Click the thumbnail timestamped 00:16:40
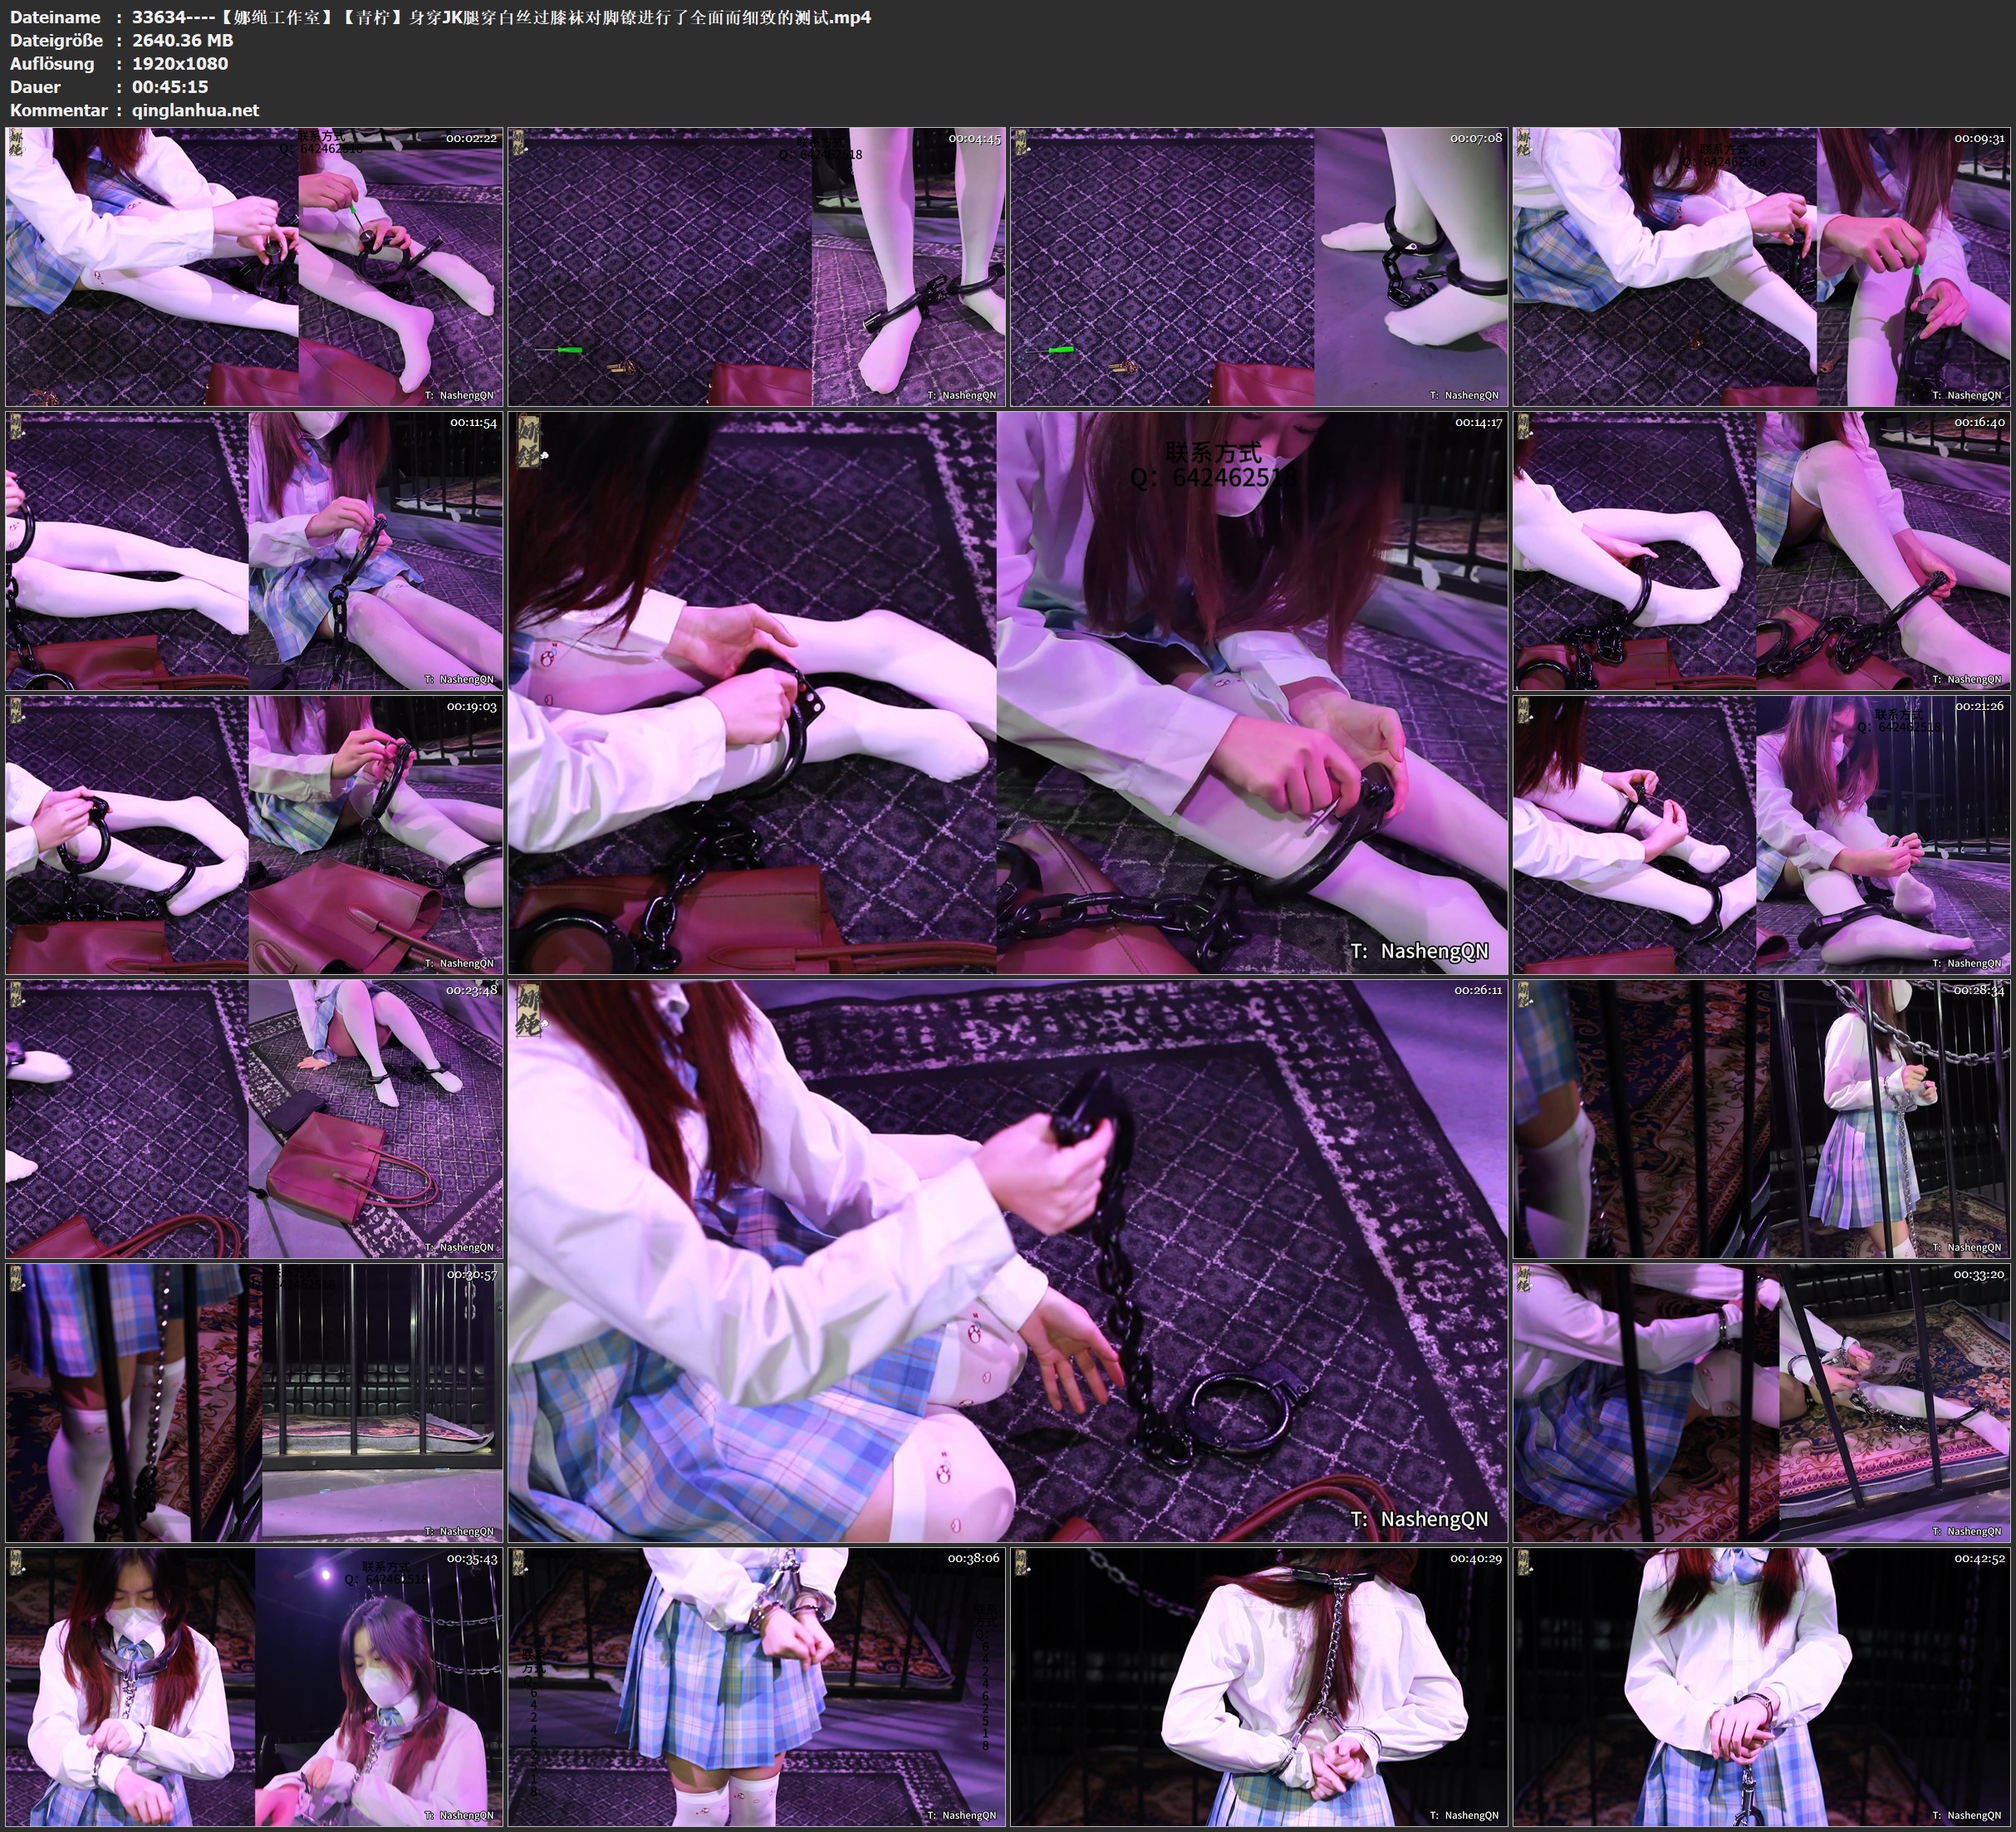 (x=1762, y=551)
